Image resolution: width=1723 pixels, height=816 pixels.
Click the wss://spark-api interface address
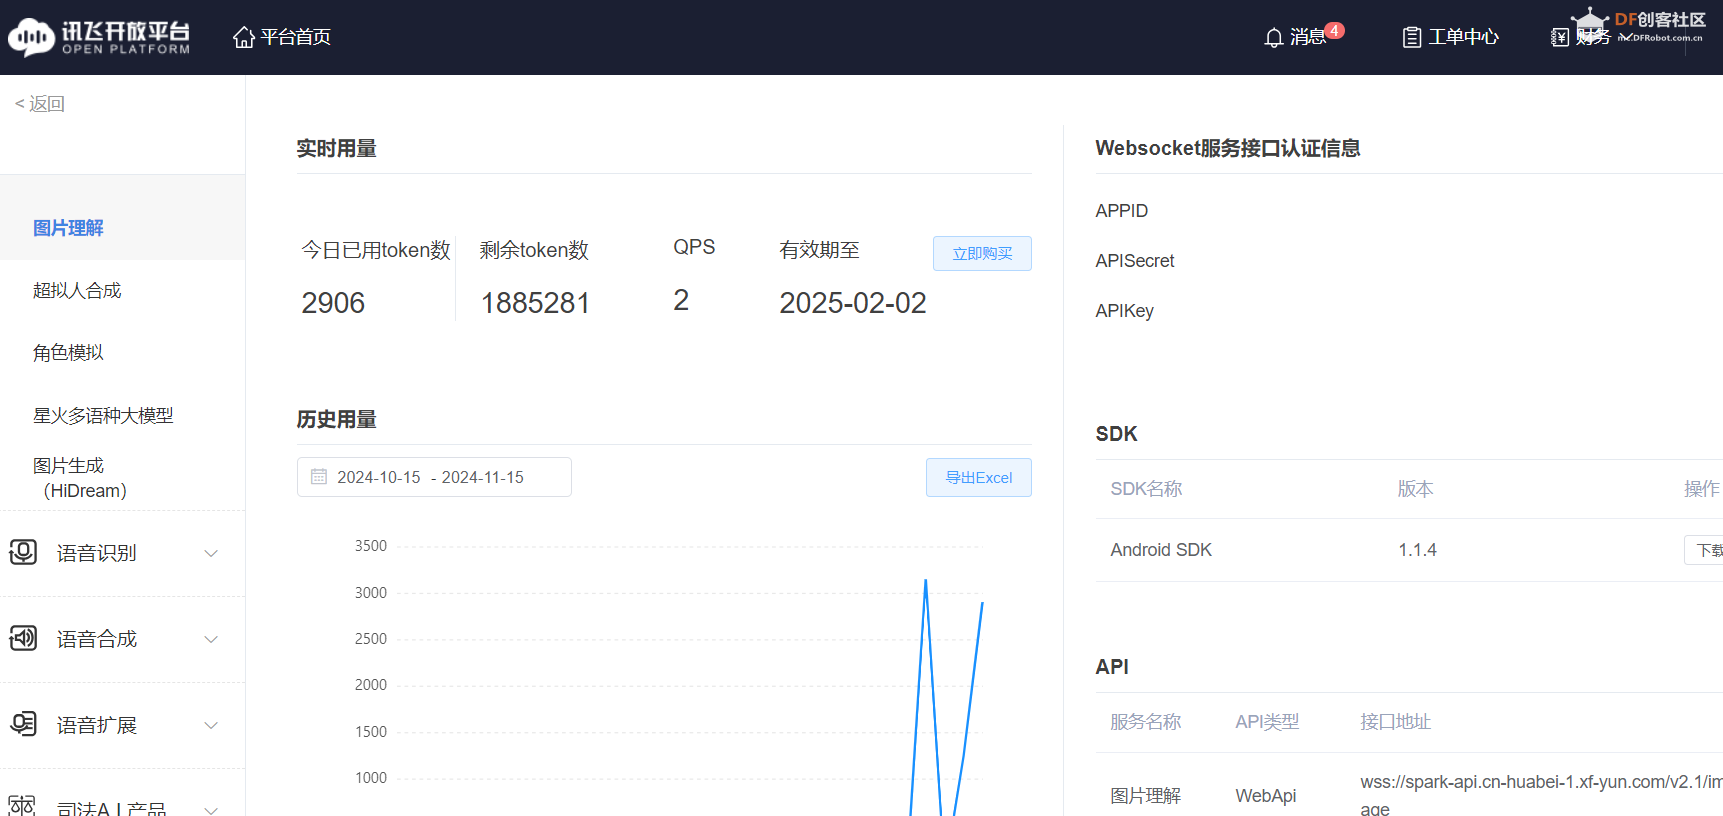[x=1541, y=794]
